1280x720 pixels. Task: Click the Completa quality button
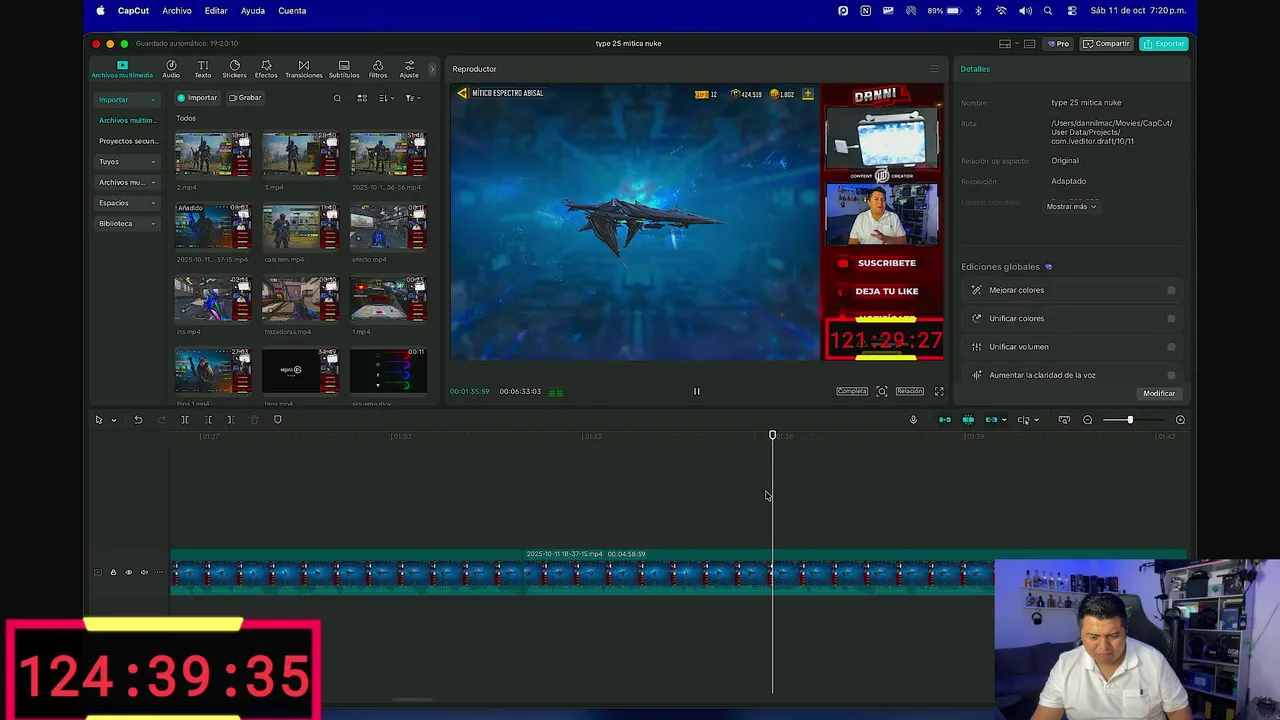[x=852, y=391]
